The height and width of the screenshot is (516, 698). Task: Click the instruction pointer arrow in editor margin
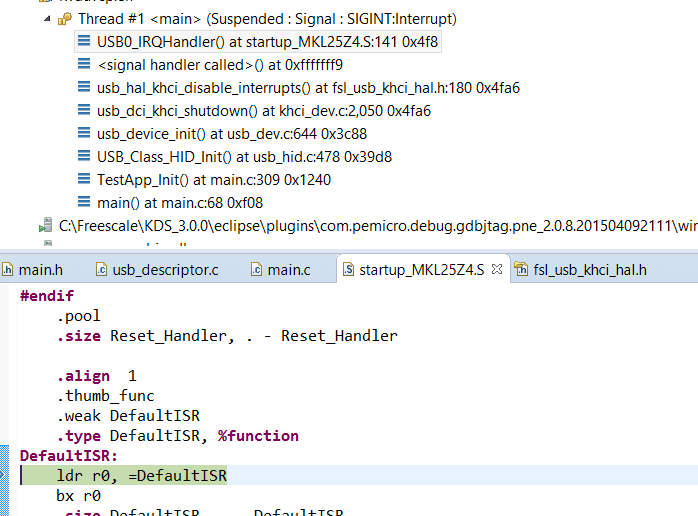(x=3, y=475)
